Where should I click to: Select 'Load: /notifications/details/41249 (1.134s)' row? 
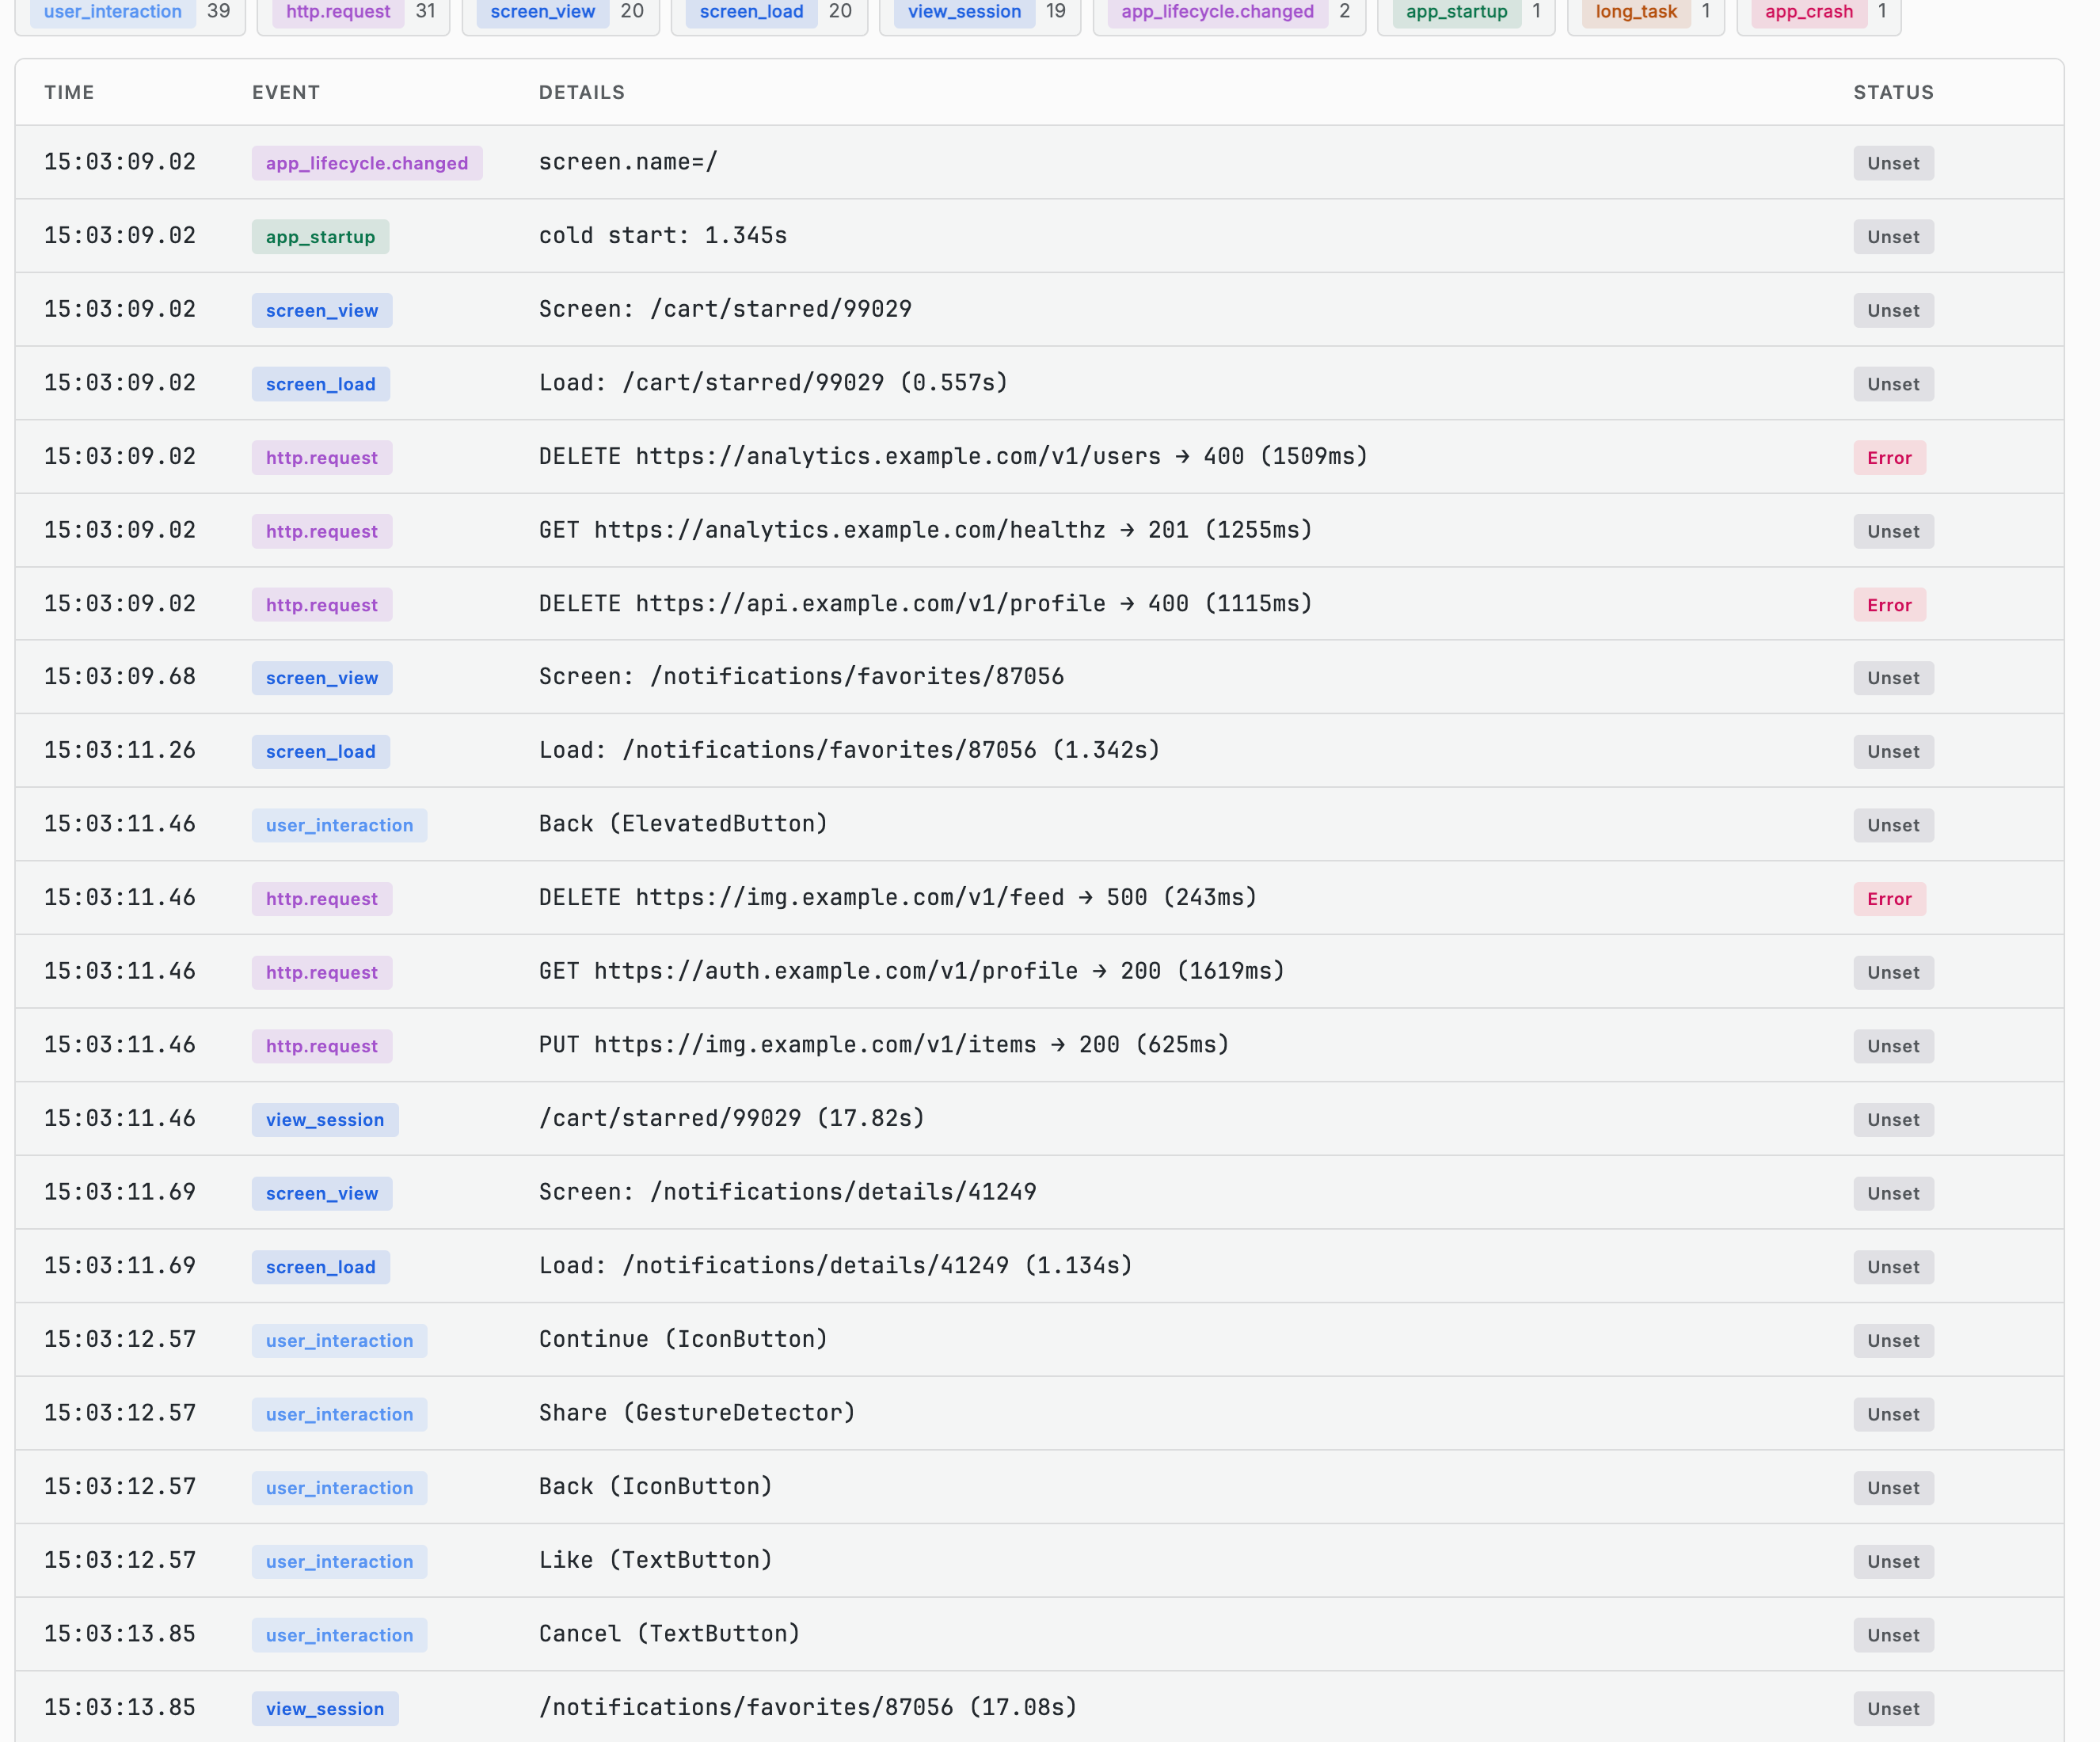1039,1266
